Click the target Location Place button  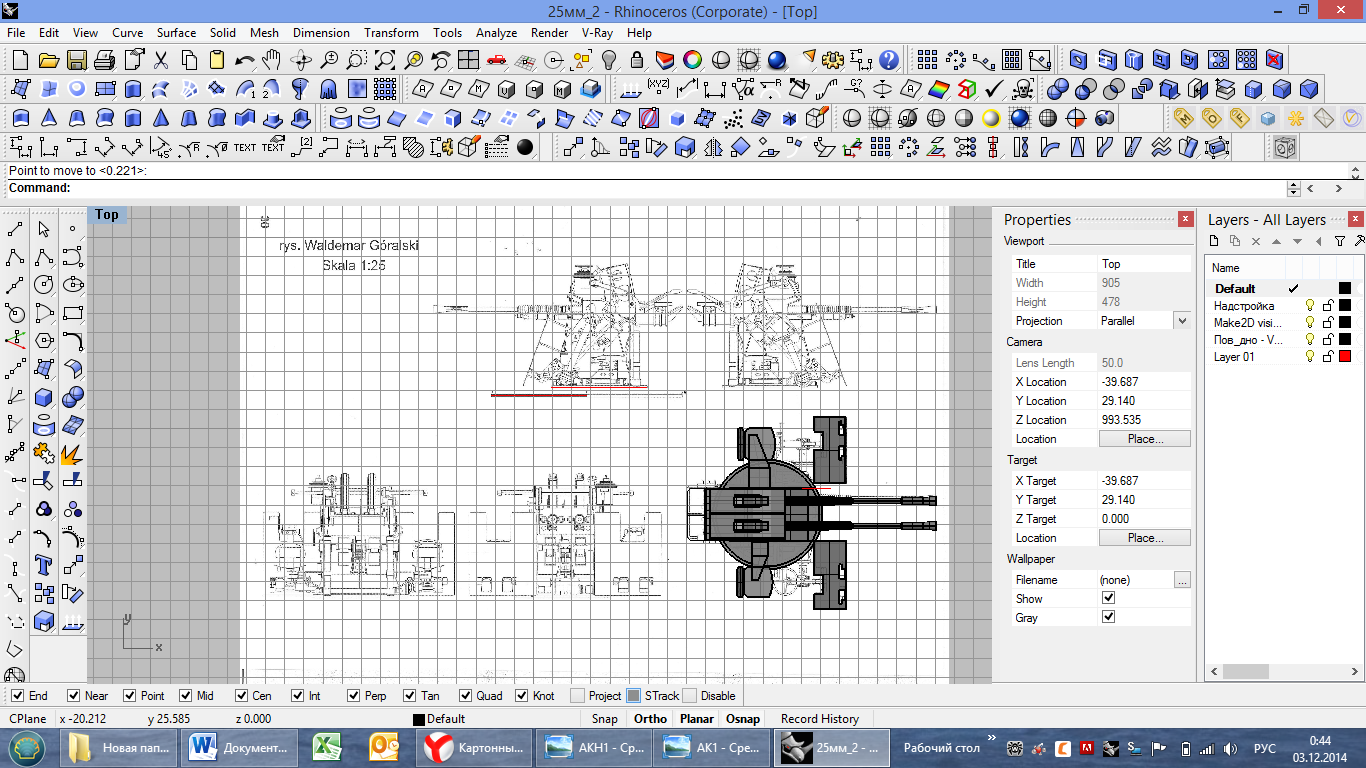(x=1145, y=538)
